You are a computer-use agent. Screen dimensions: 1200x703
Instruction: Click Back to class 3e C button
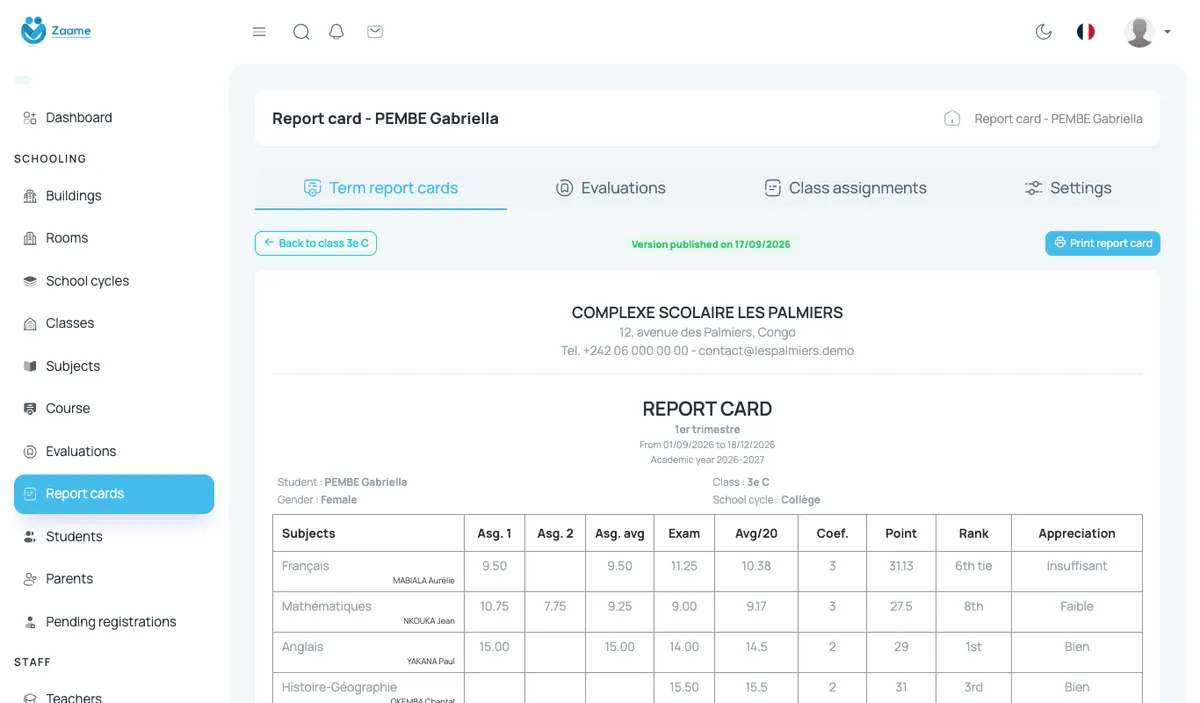[316, 243]
